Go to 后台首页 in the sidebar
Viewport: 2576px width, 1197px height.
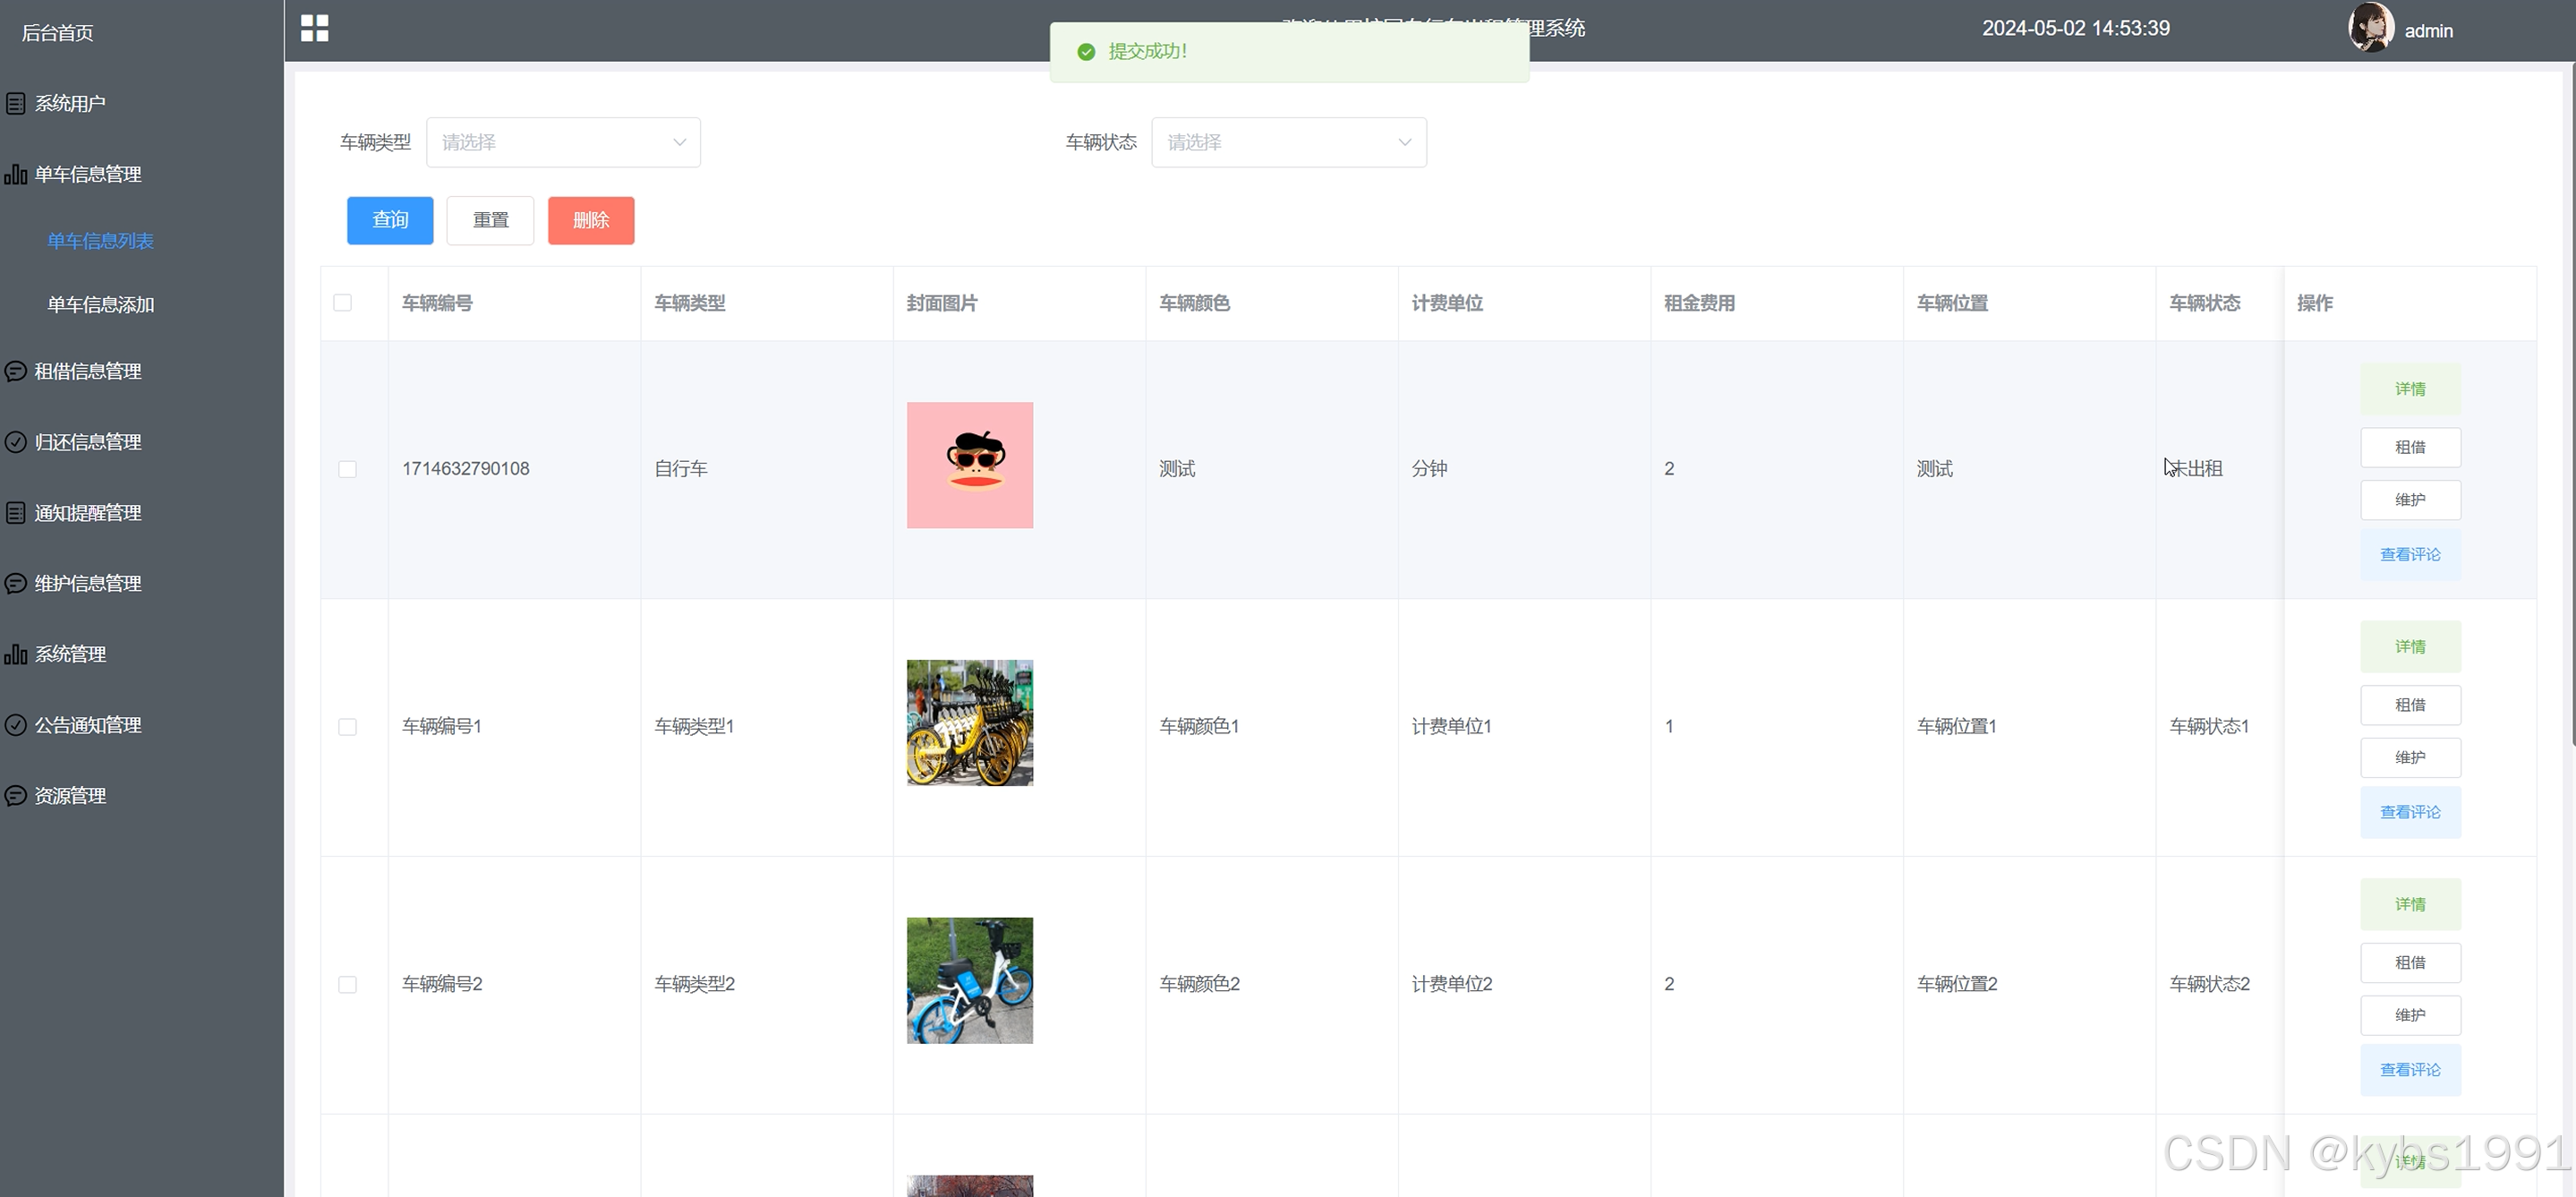click(x=58, y=33)
